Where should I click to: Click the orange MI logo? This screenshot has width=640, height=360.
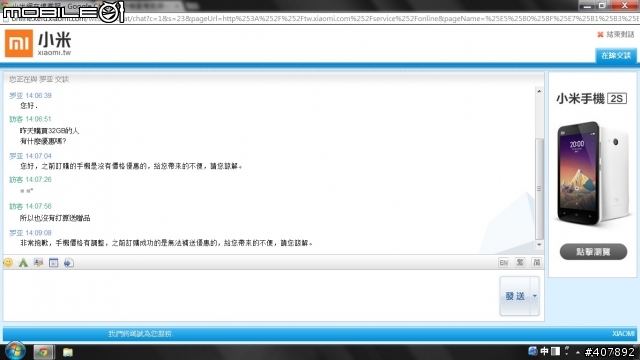[19, 43]
